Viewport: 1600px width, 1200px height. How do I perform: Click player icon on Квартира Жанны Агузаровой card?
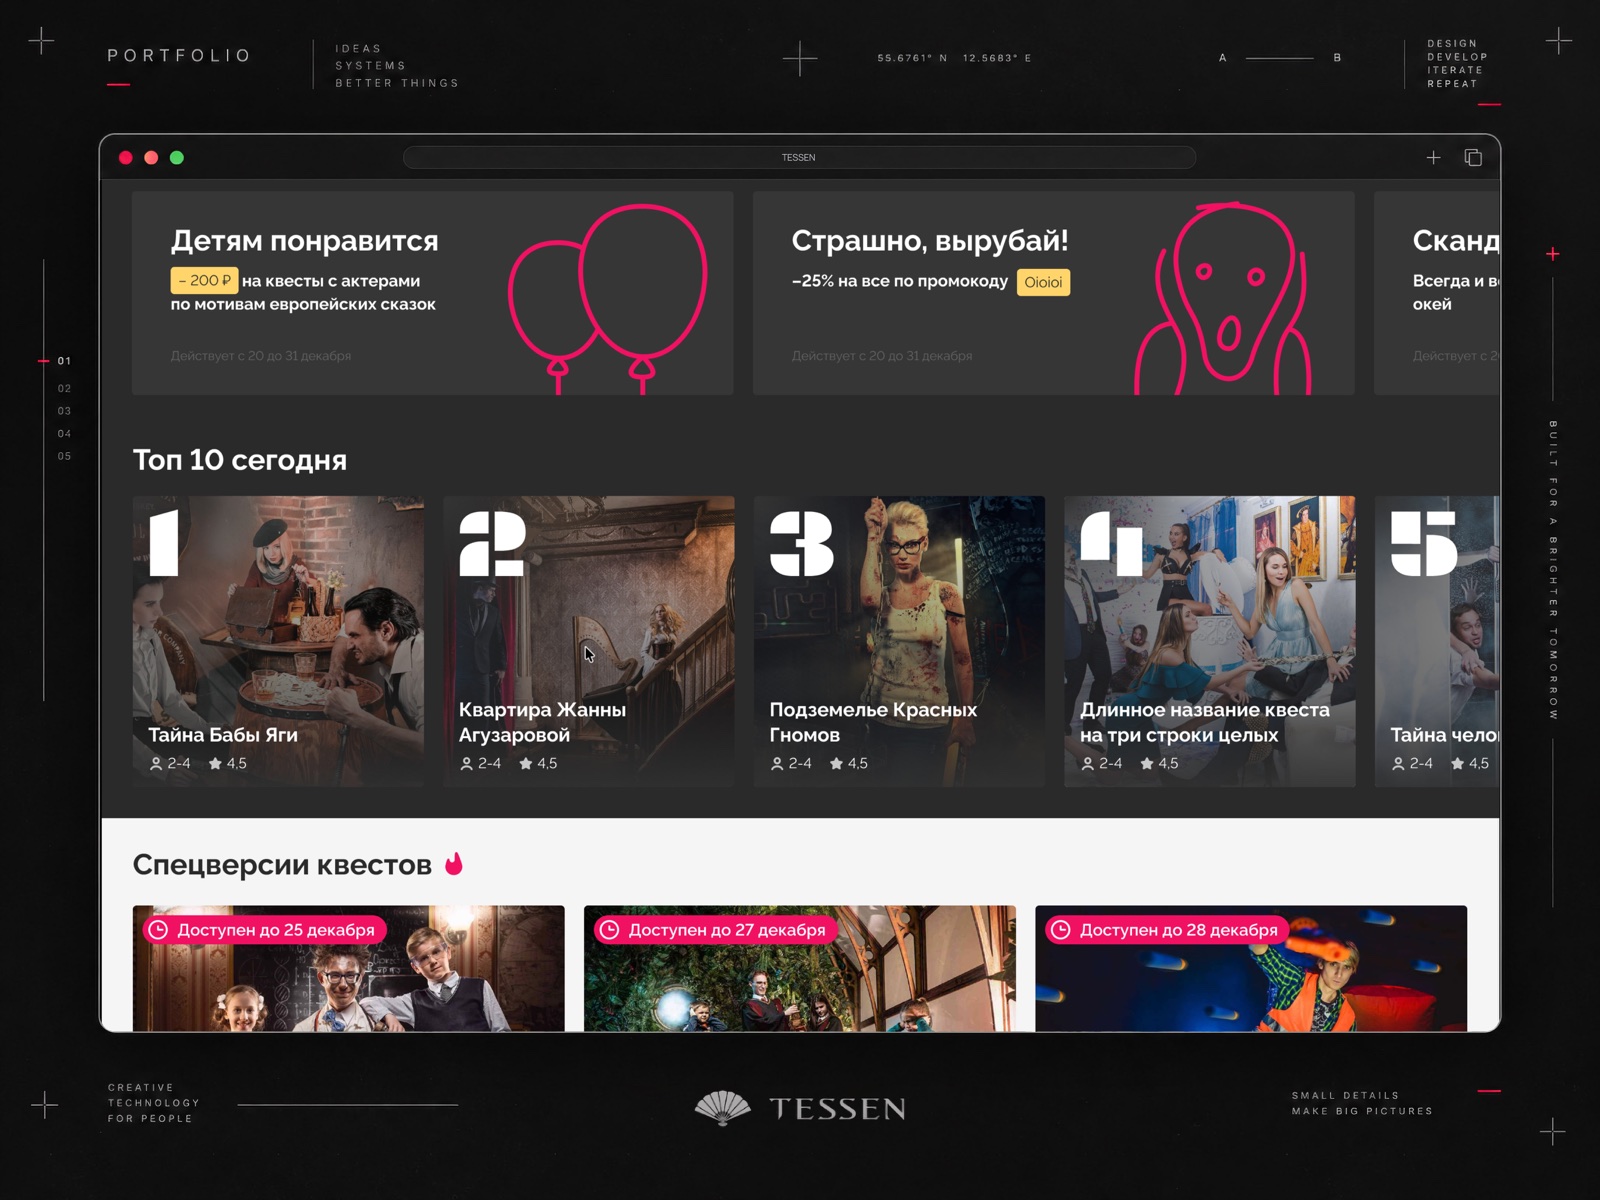pyautogui.click(x=466, y=764)
